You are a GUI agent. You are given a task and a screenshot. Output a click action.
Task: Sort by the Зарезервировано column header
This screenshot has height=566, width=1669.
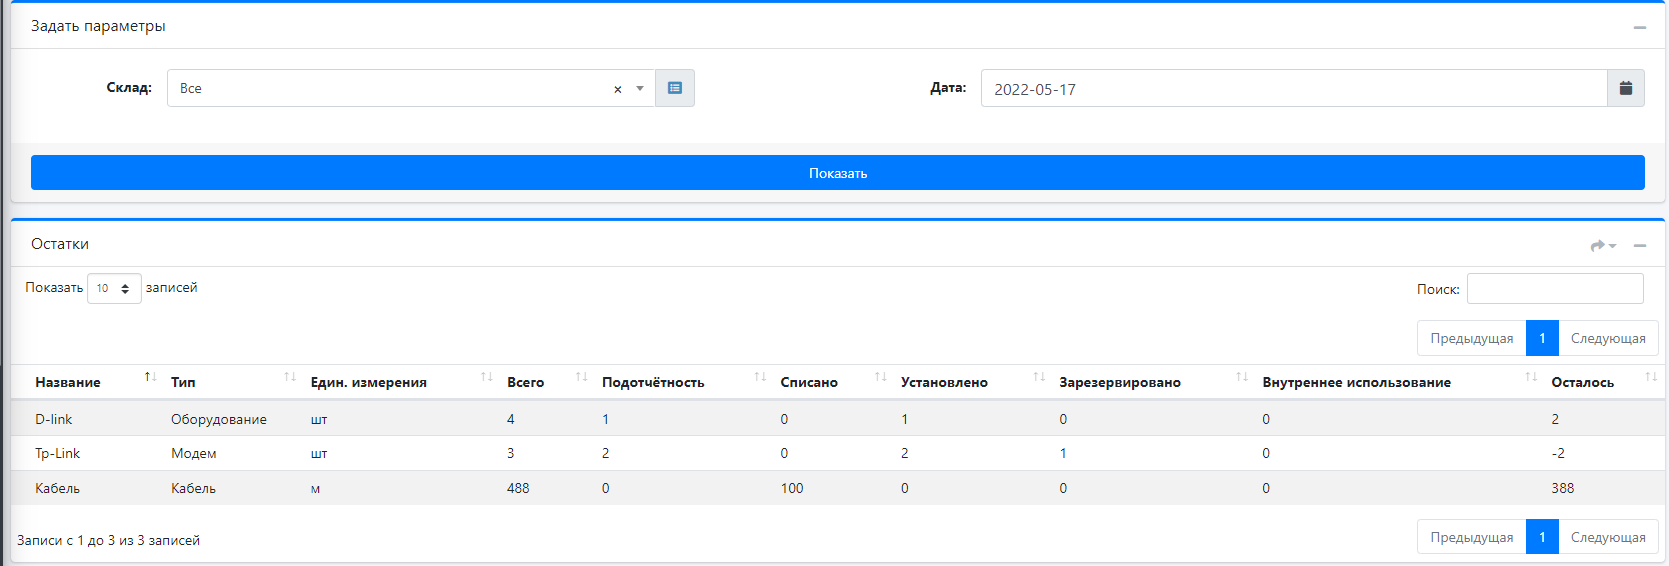(1119, 382)
